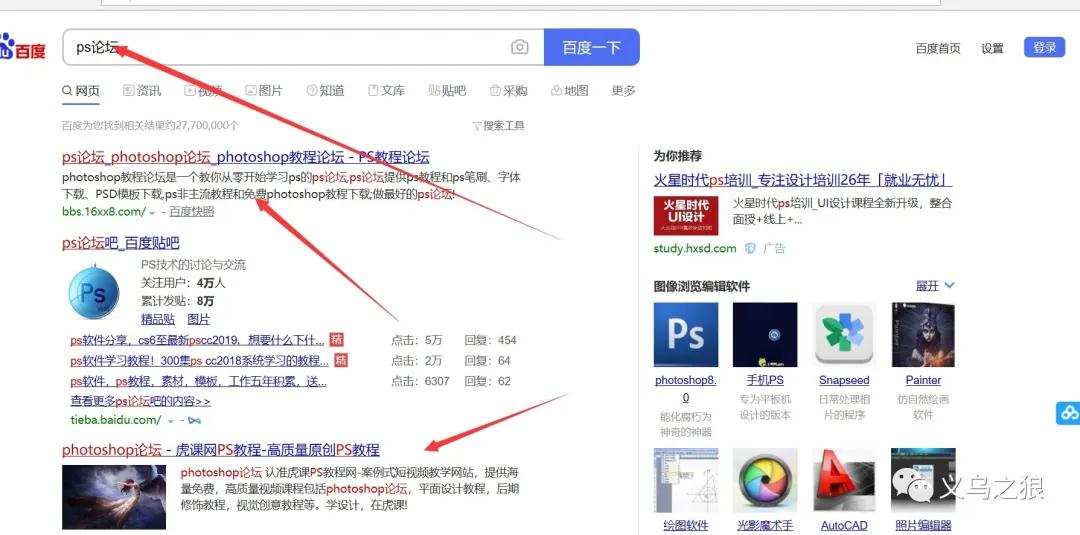Expand dropdown arrow next to bbs.16xx8.com
1080x535 pixels.
pos(152,213)
